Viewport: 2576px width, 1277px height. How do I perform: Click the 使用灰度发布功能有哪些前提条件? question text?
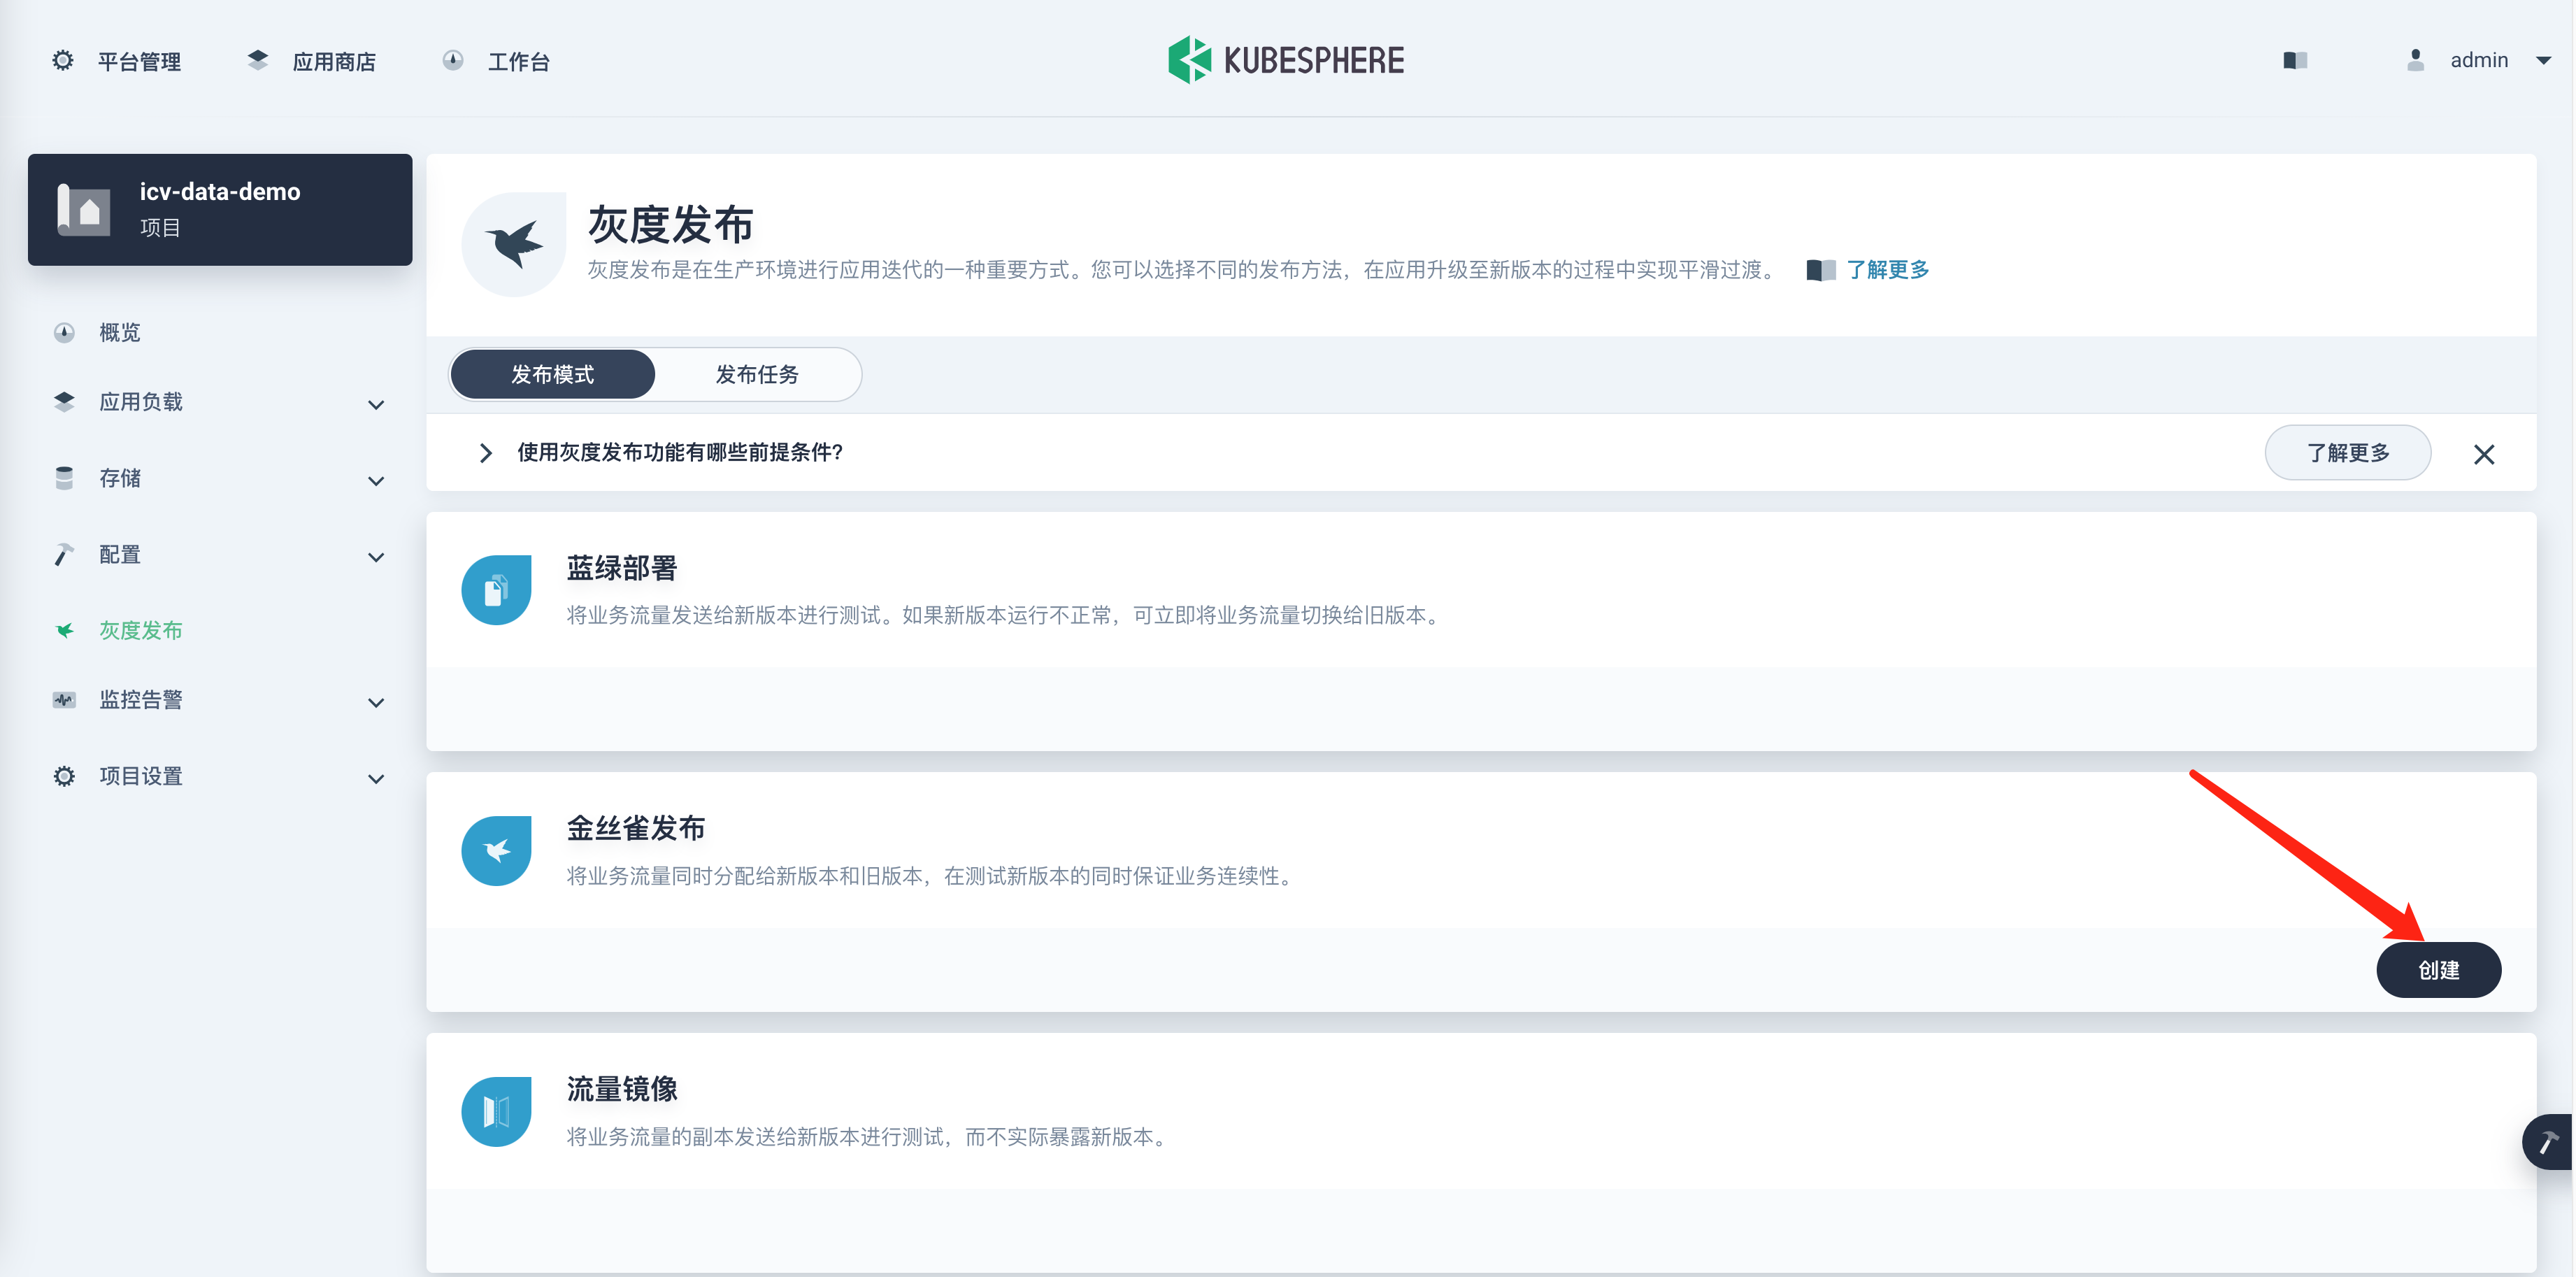point(680,452)
